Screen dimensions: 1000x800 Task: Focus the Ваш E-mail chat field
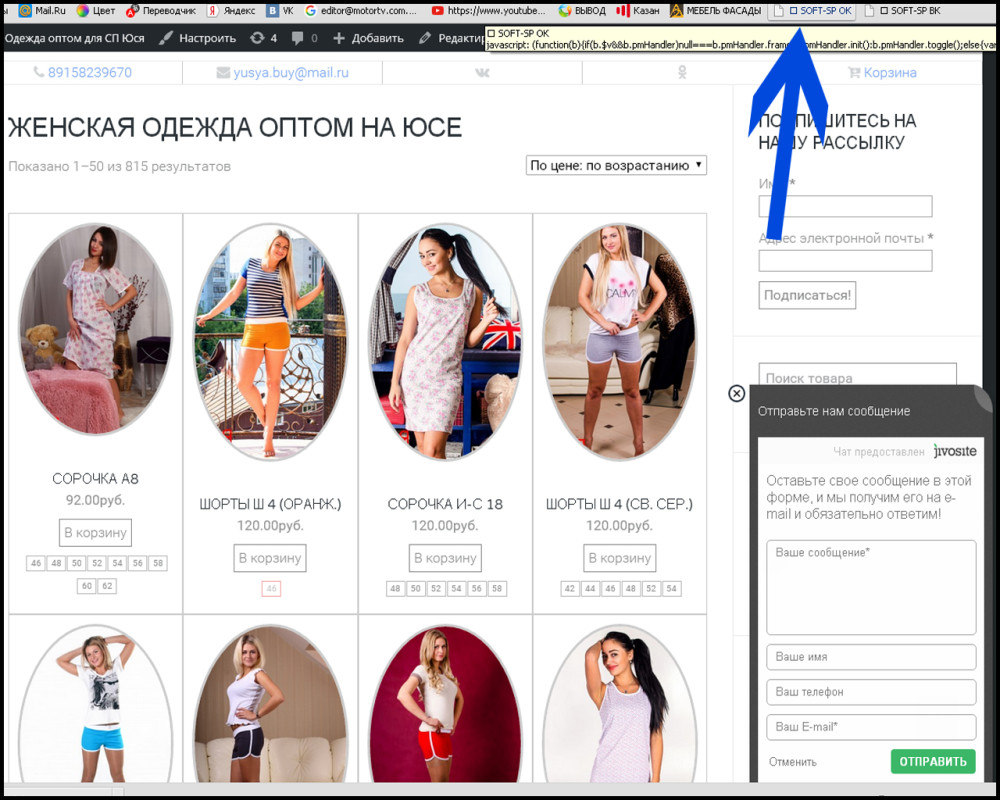point(871,727)
